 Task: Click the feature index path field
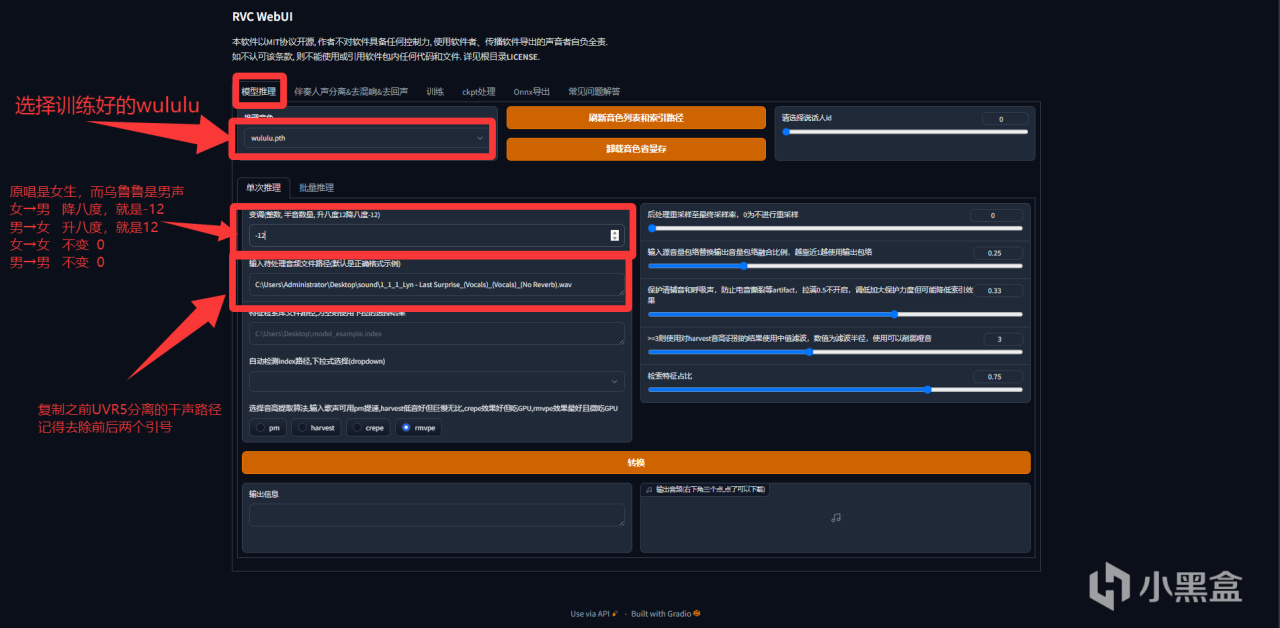coord(436,333)
